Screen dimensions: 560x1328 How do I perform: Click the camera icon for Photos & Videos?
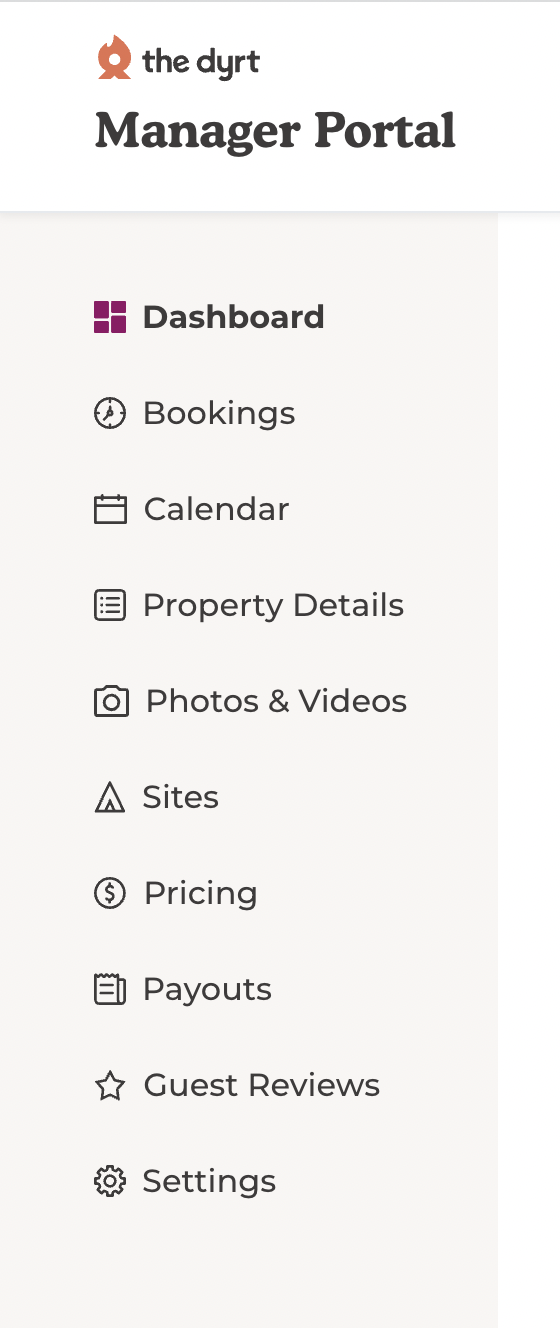(x=110, y=701)
